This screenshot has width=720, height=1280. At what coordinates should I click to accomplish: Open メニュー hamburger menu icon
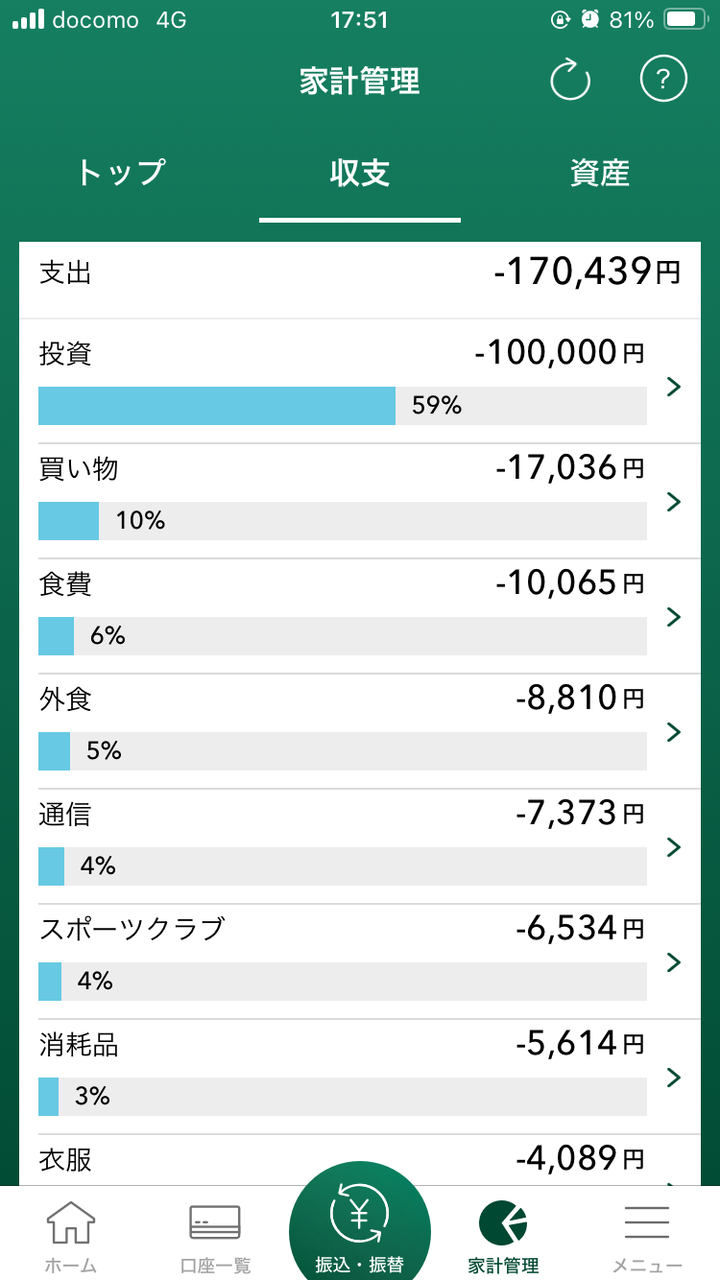(647, 1223)
